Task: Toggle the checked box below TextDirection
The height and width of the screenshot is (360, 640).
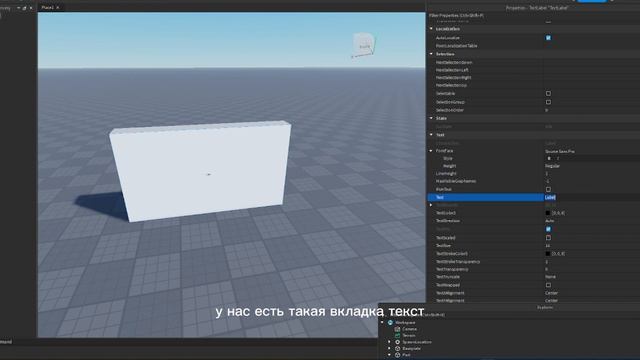Action: pyautogui.click(x=548, y=229)
